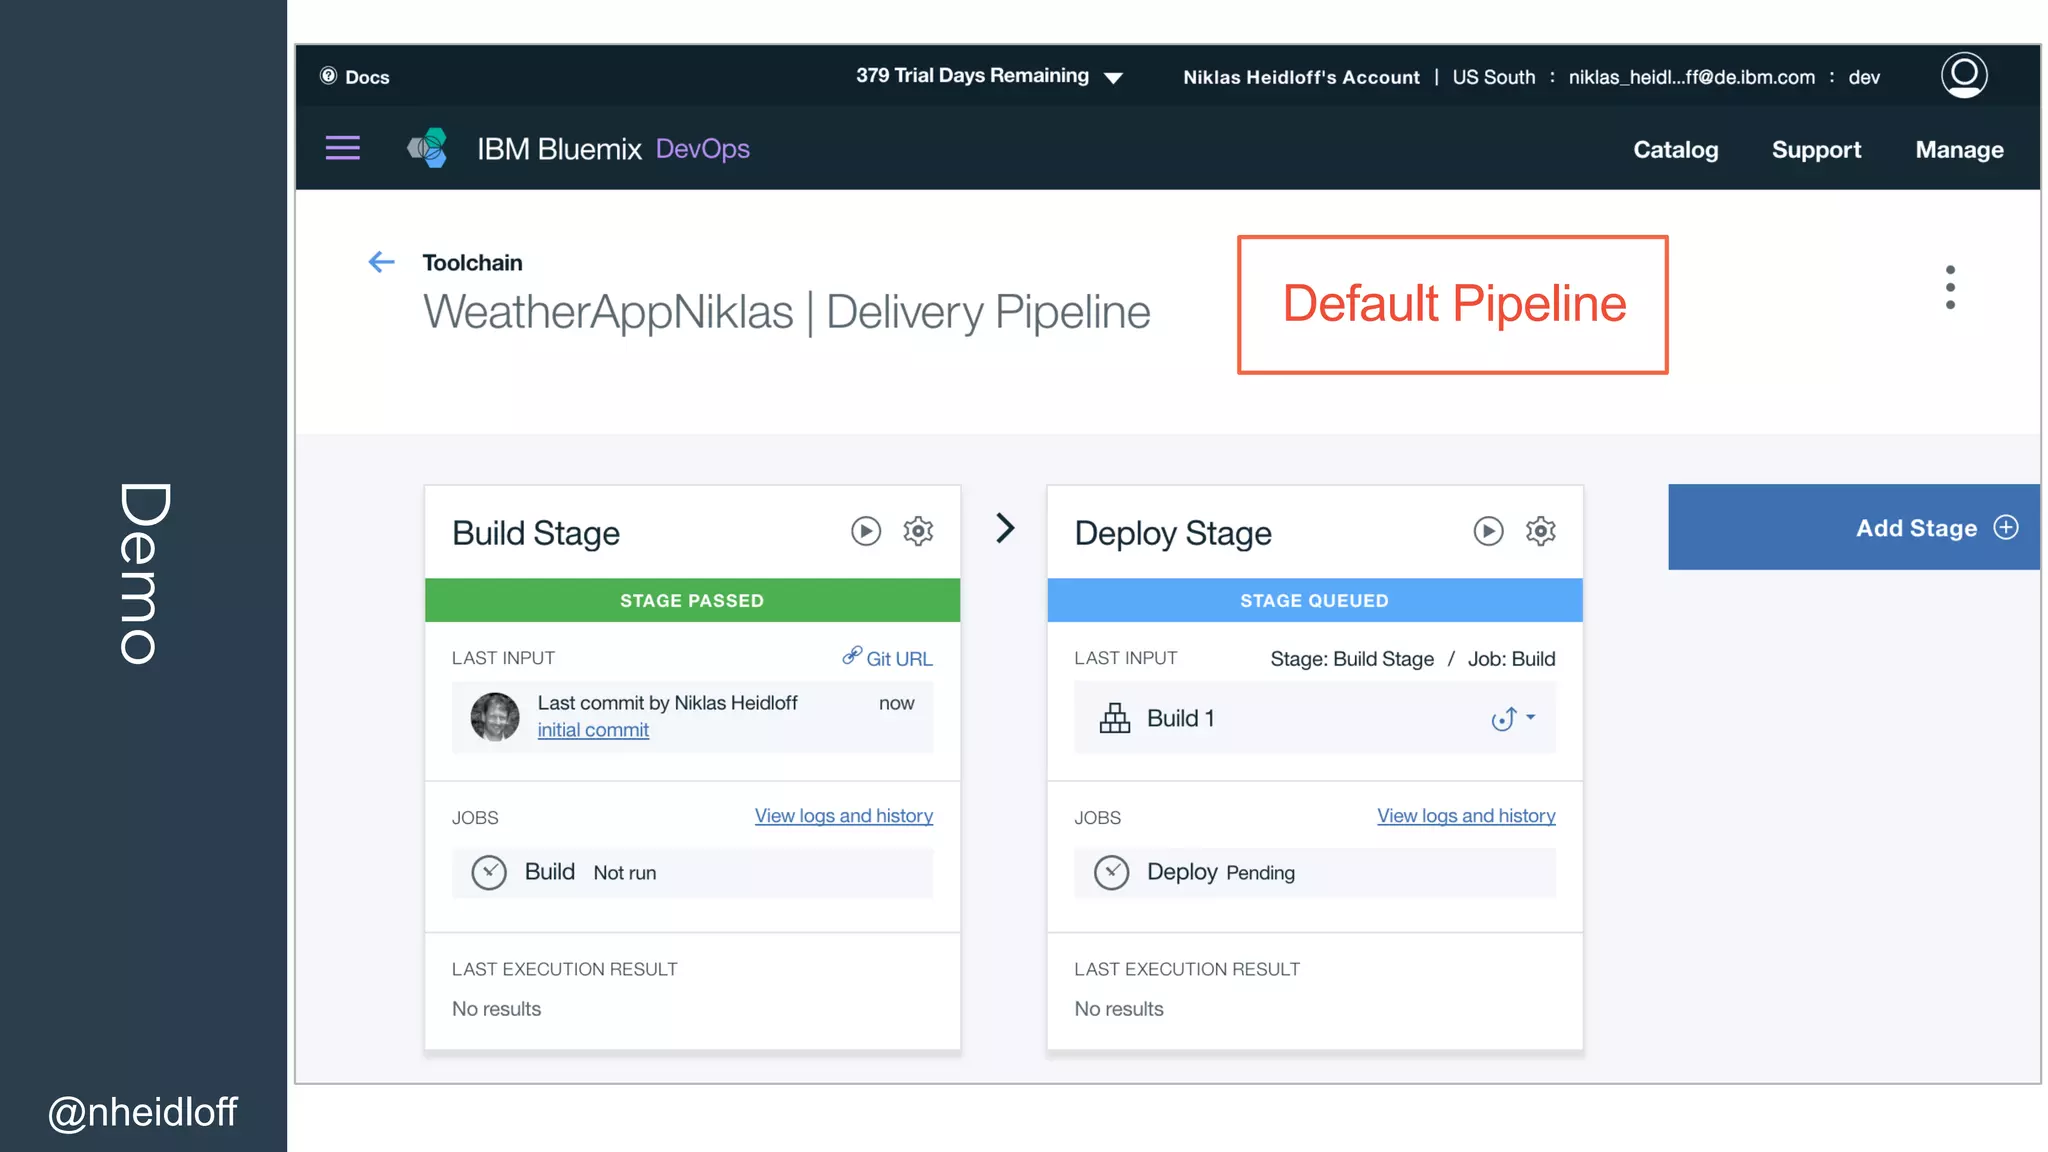Run the Build Stage play icon
This screenshot has width=2048, height=1152.
point(866,531)
